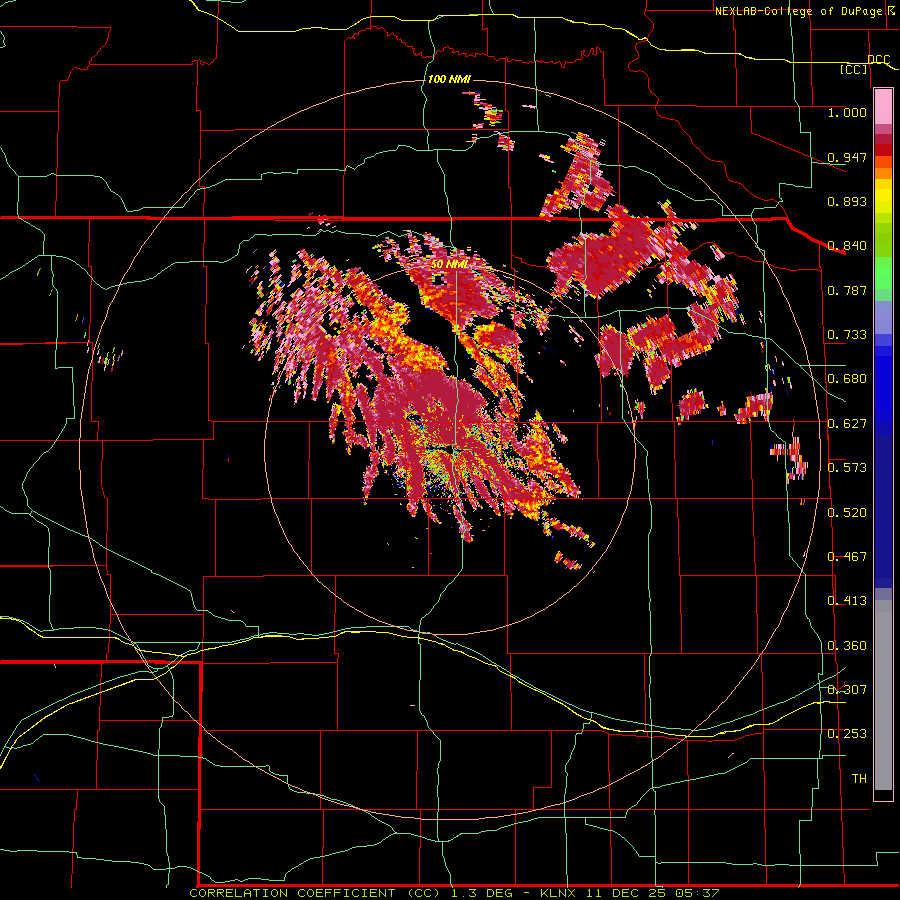Image resolution: width=900 pixels, height=900 pixels.
Task: Click the 0.627 scale value
Action: tap(847, 424)
